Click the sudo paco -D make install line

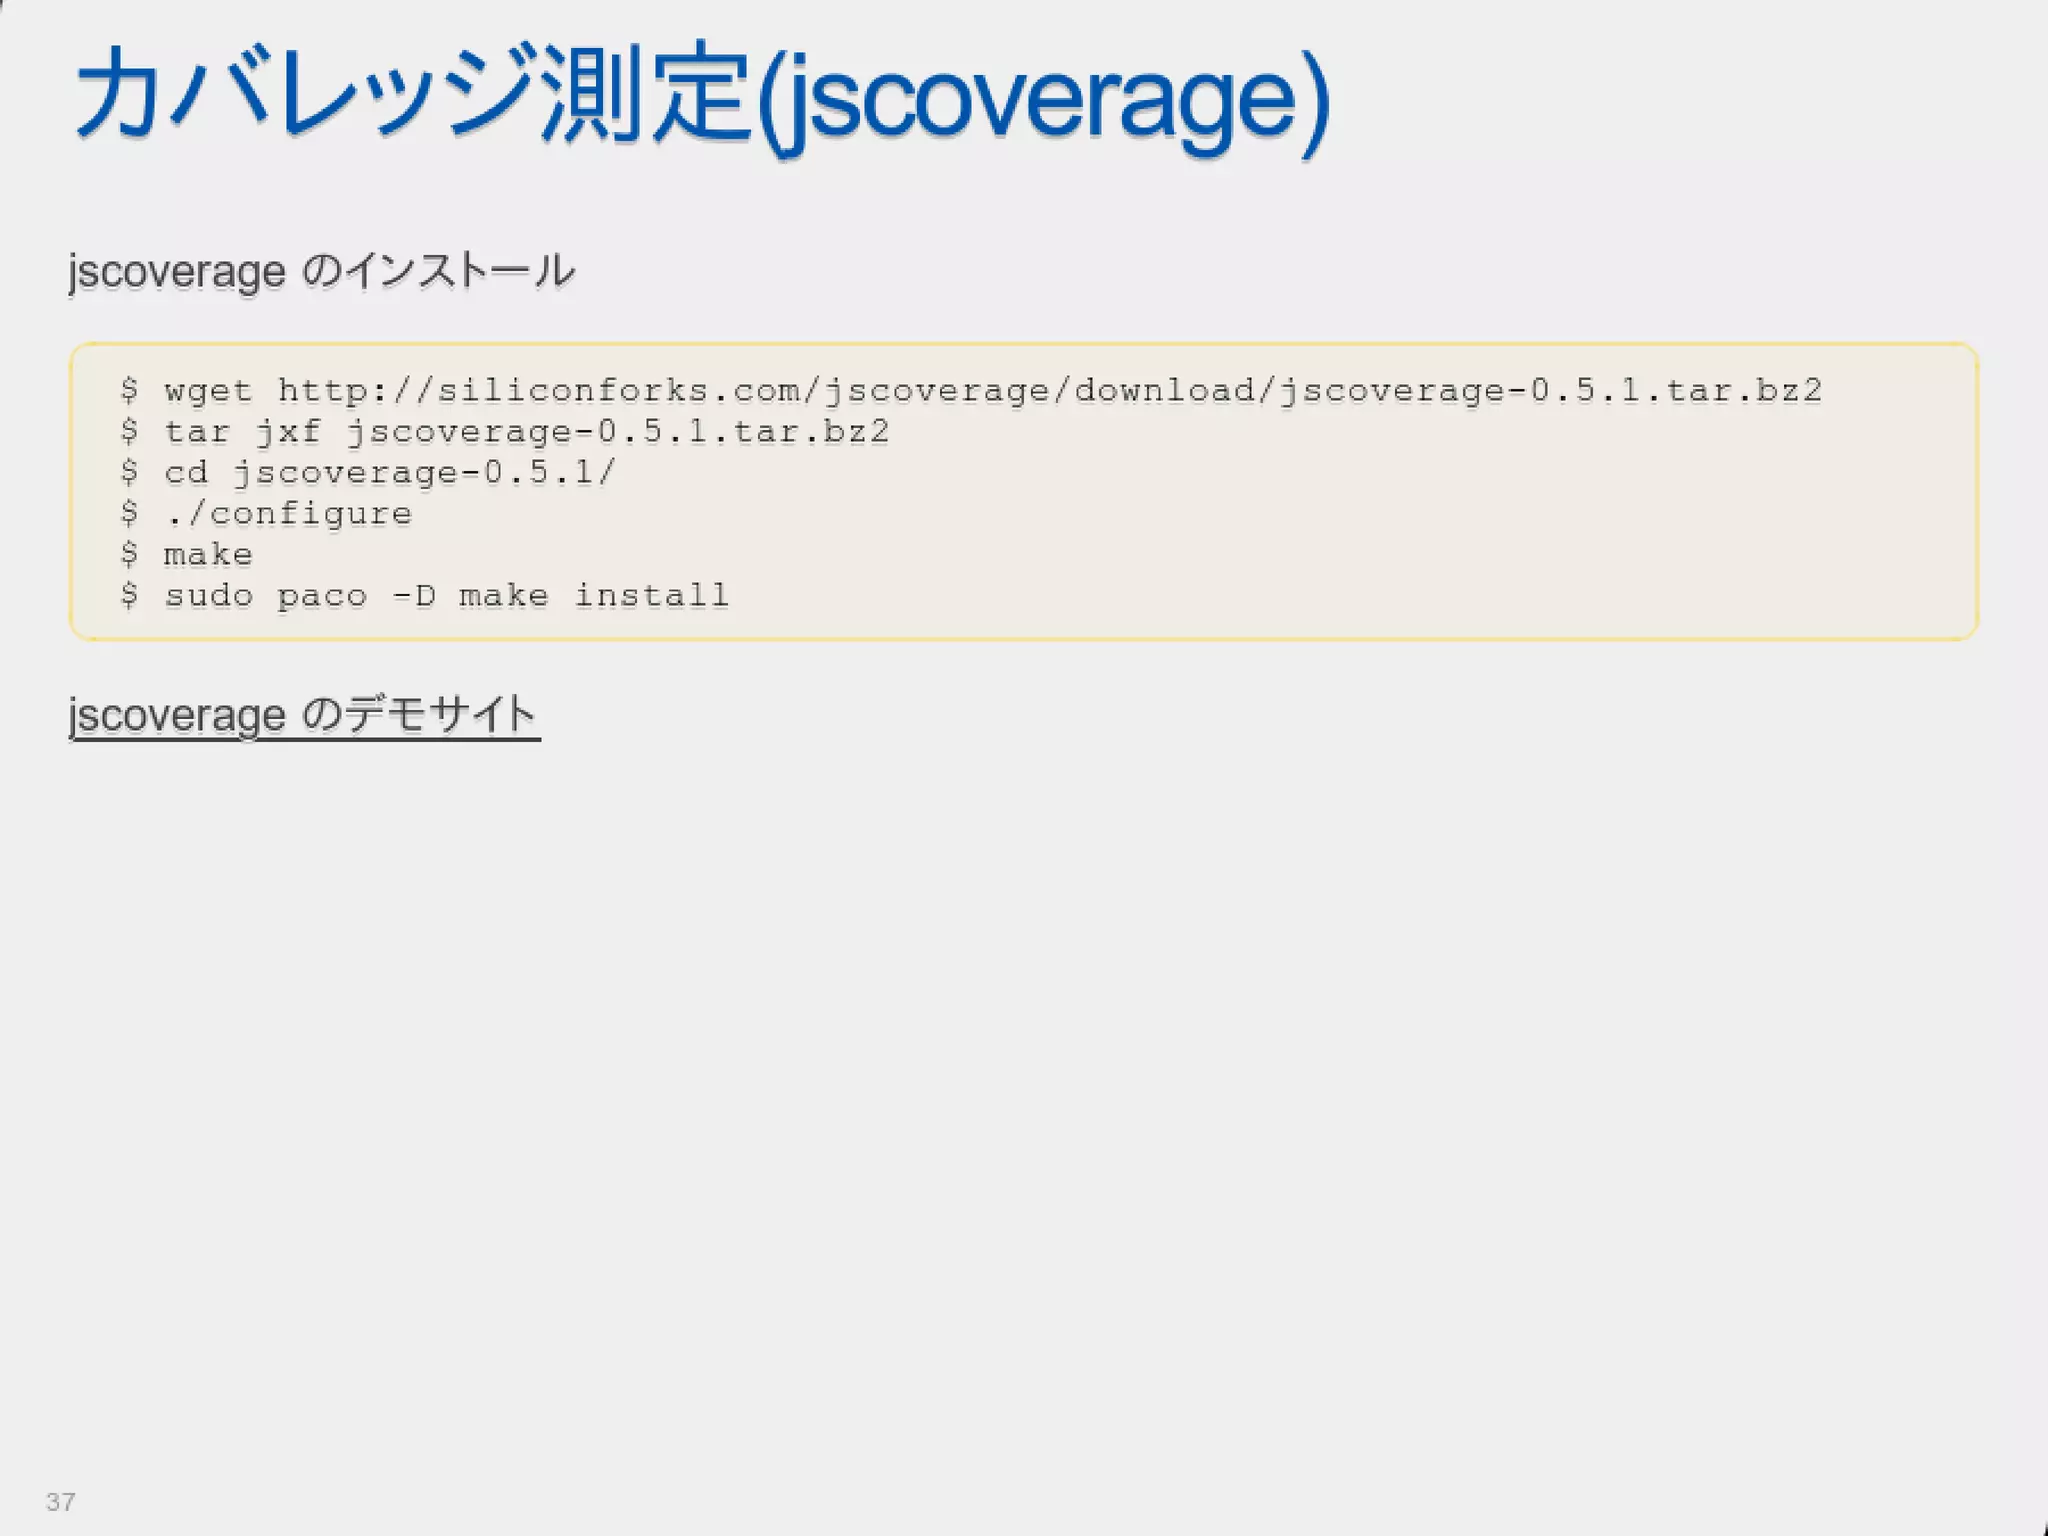[x=424, y=596]
